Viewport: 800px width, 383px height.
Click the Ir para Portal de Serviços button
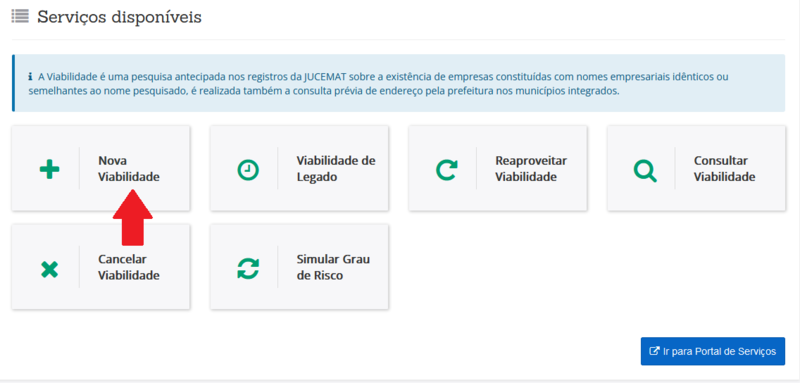[713, 351]
